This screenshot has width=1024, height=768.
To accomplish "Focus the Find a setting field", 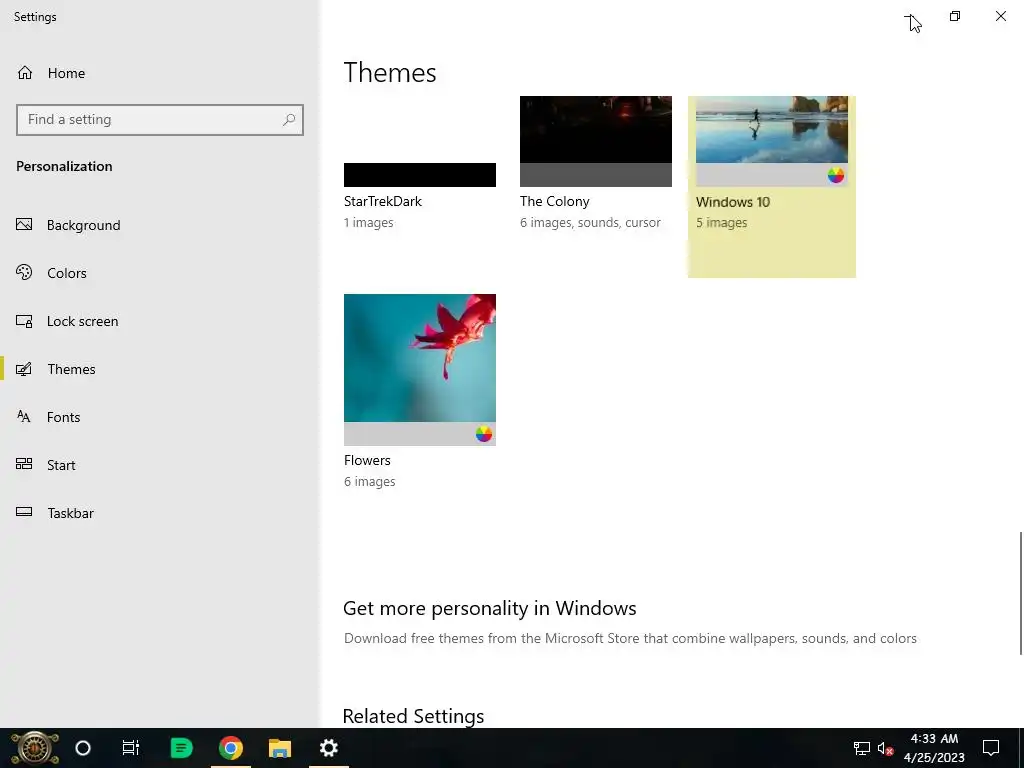I will click(159, 120).
